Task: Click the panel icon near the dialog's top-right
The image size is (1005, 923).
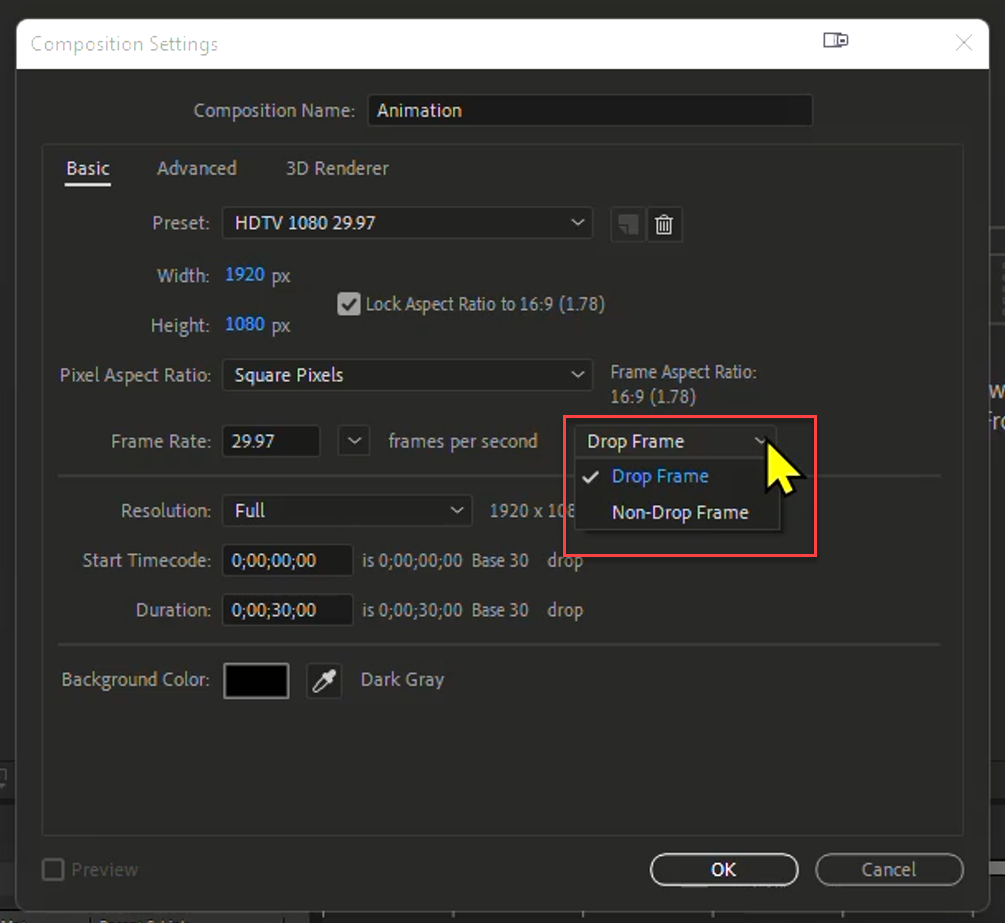Action: click(x=836, y=41)
